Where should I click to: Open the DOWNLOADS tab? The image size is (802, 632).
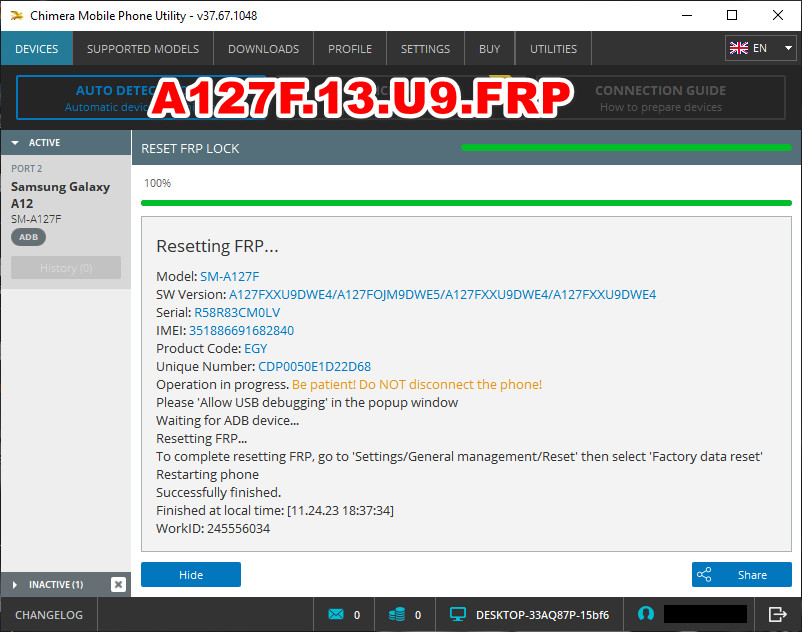[263, 47]
